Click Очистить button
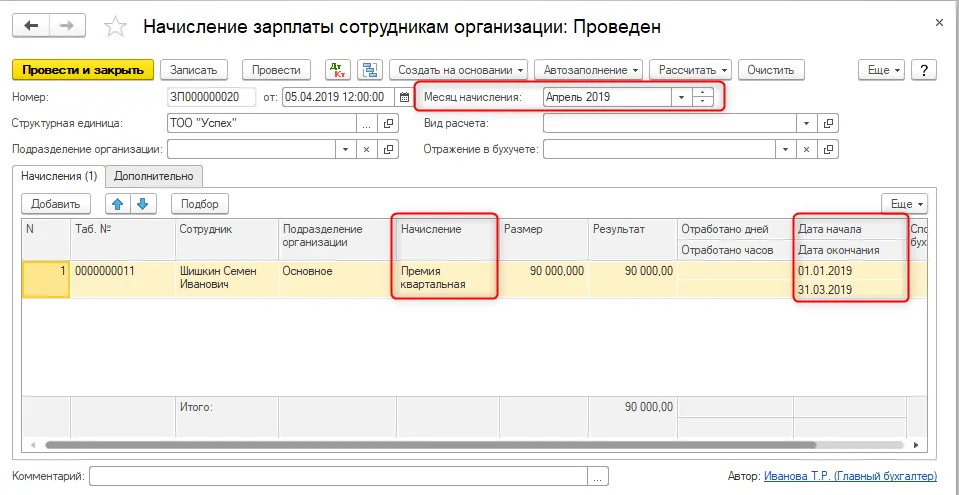Screen dimensions: 959x495 [771, 70]
